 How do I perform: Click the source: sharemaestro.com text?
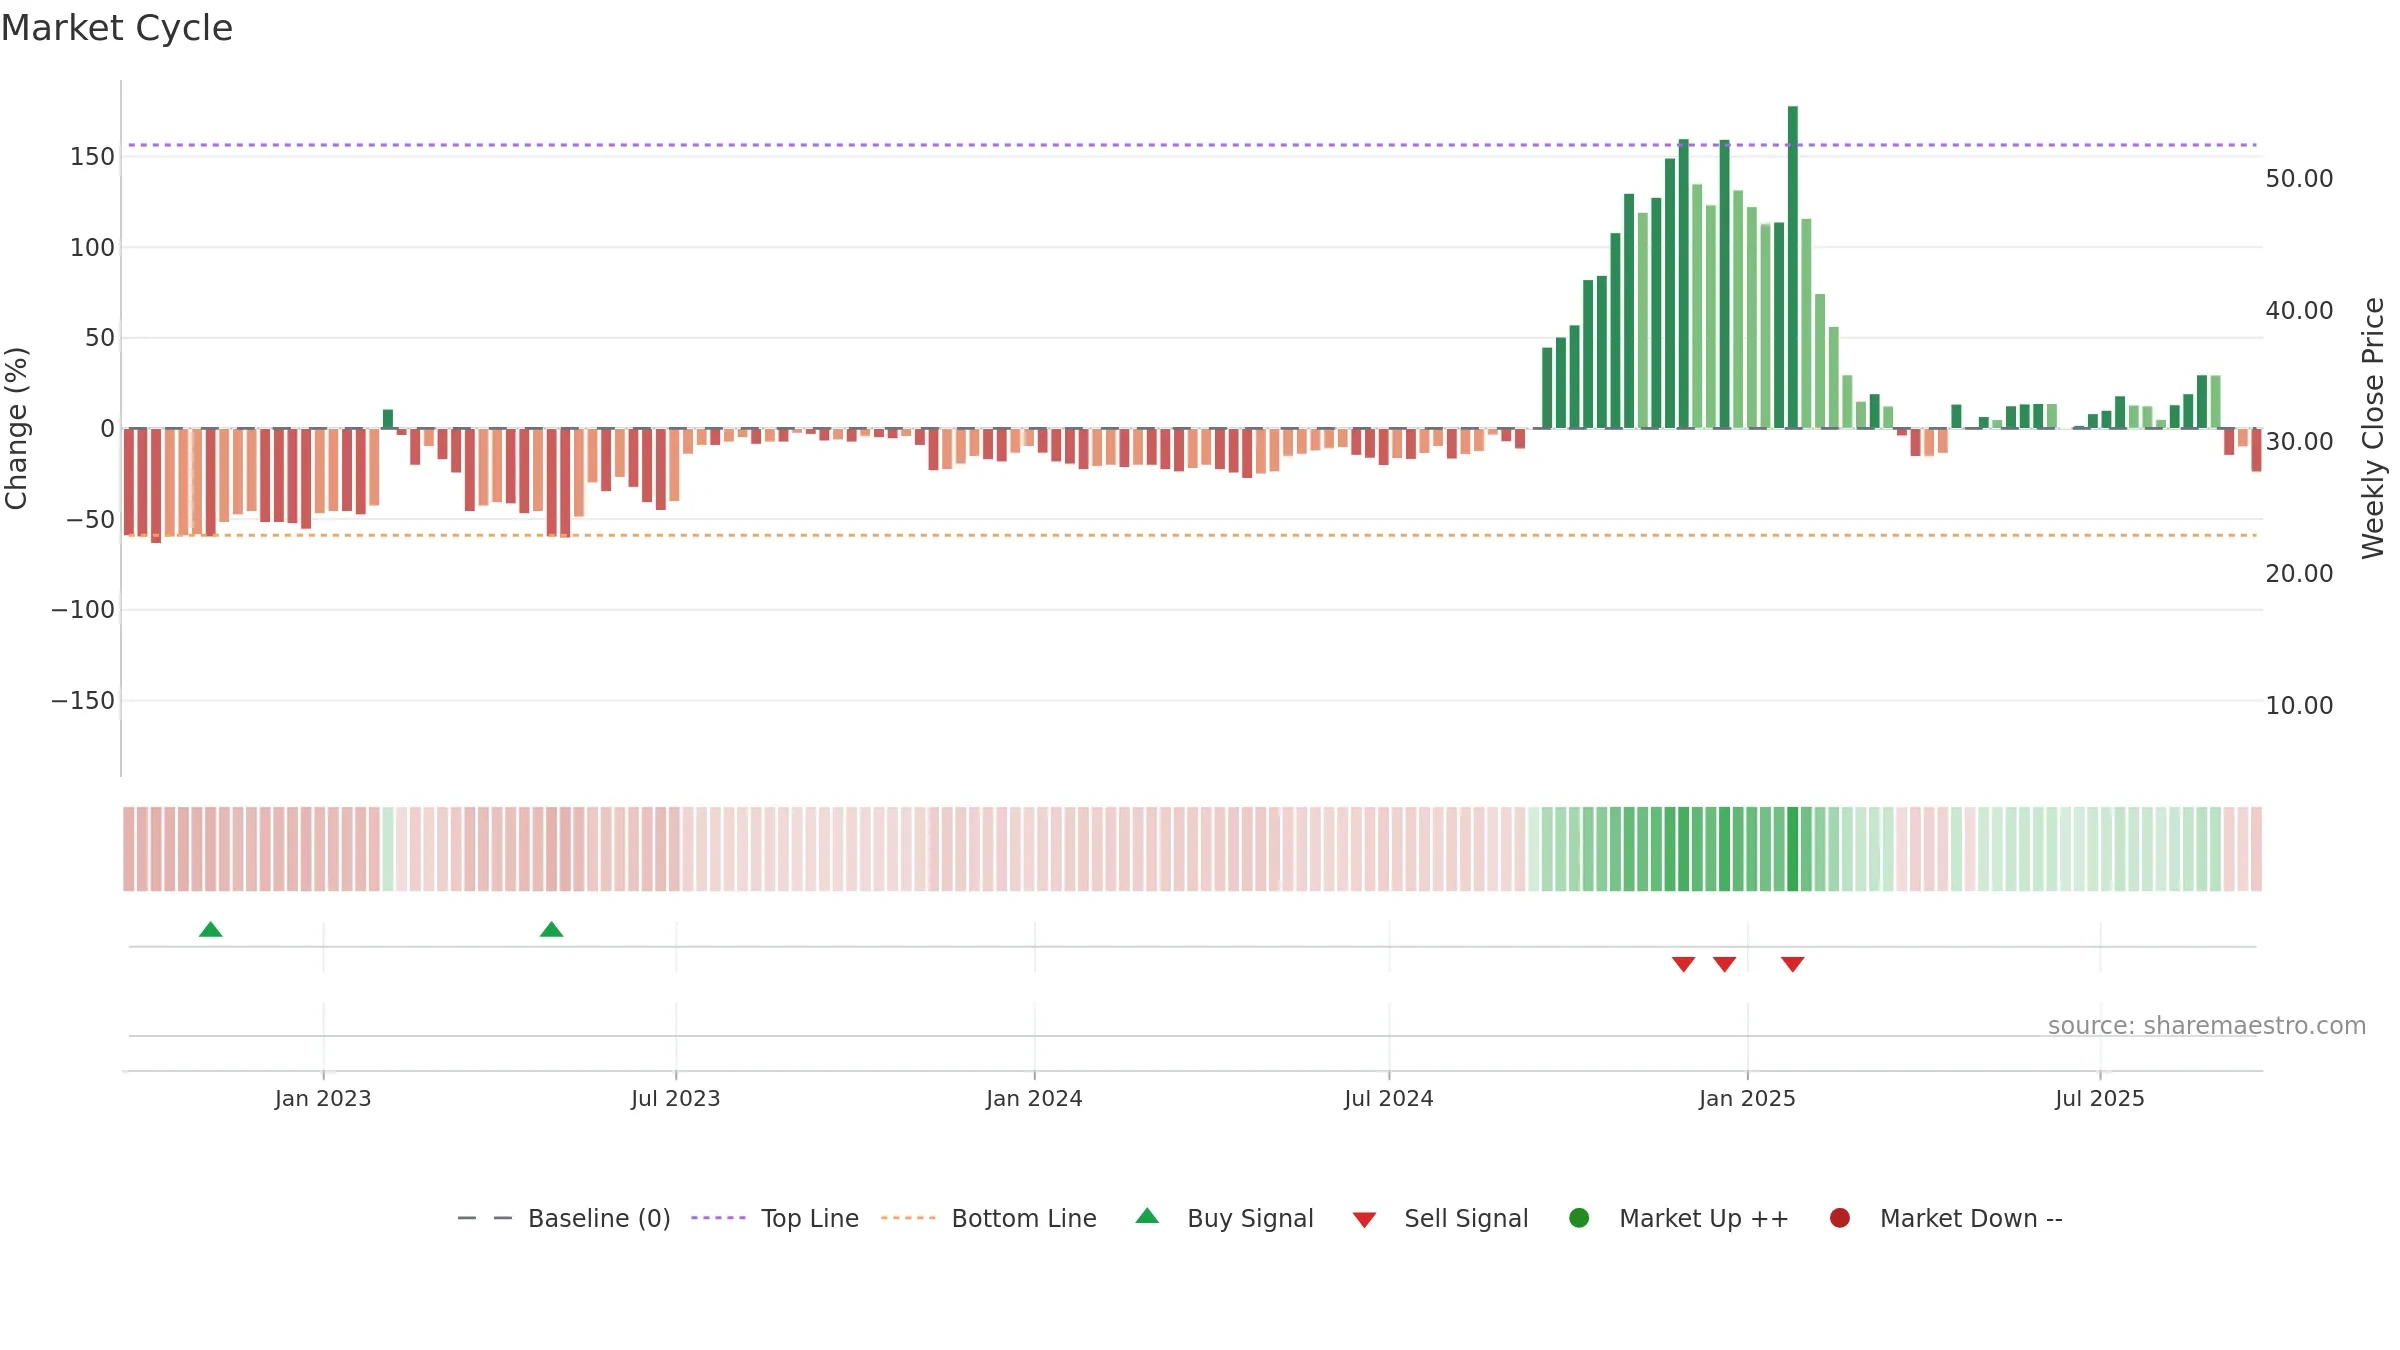[2207, 1026]
